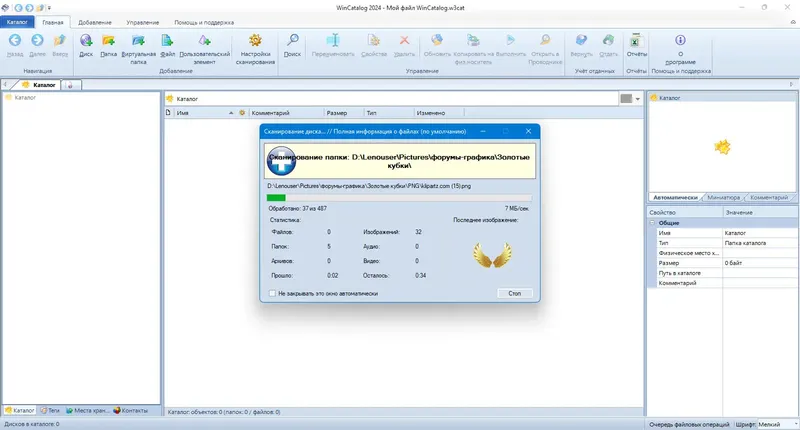This screenshot has height=430, width=800.
Task: Open the Шрифт size dropdown Мелкий
Action: (x=778, y=424)
